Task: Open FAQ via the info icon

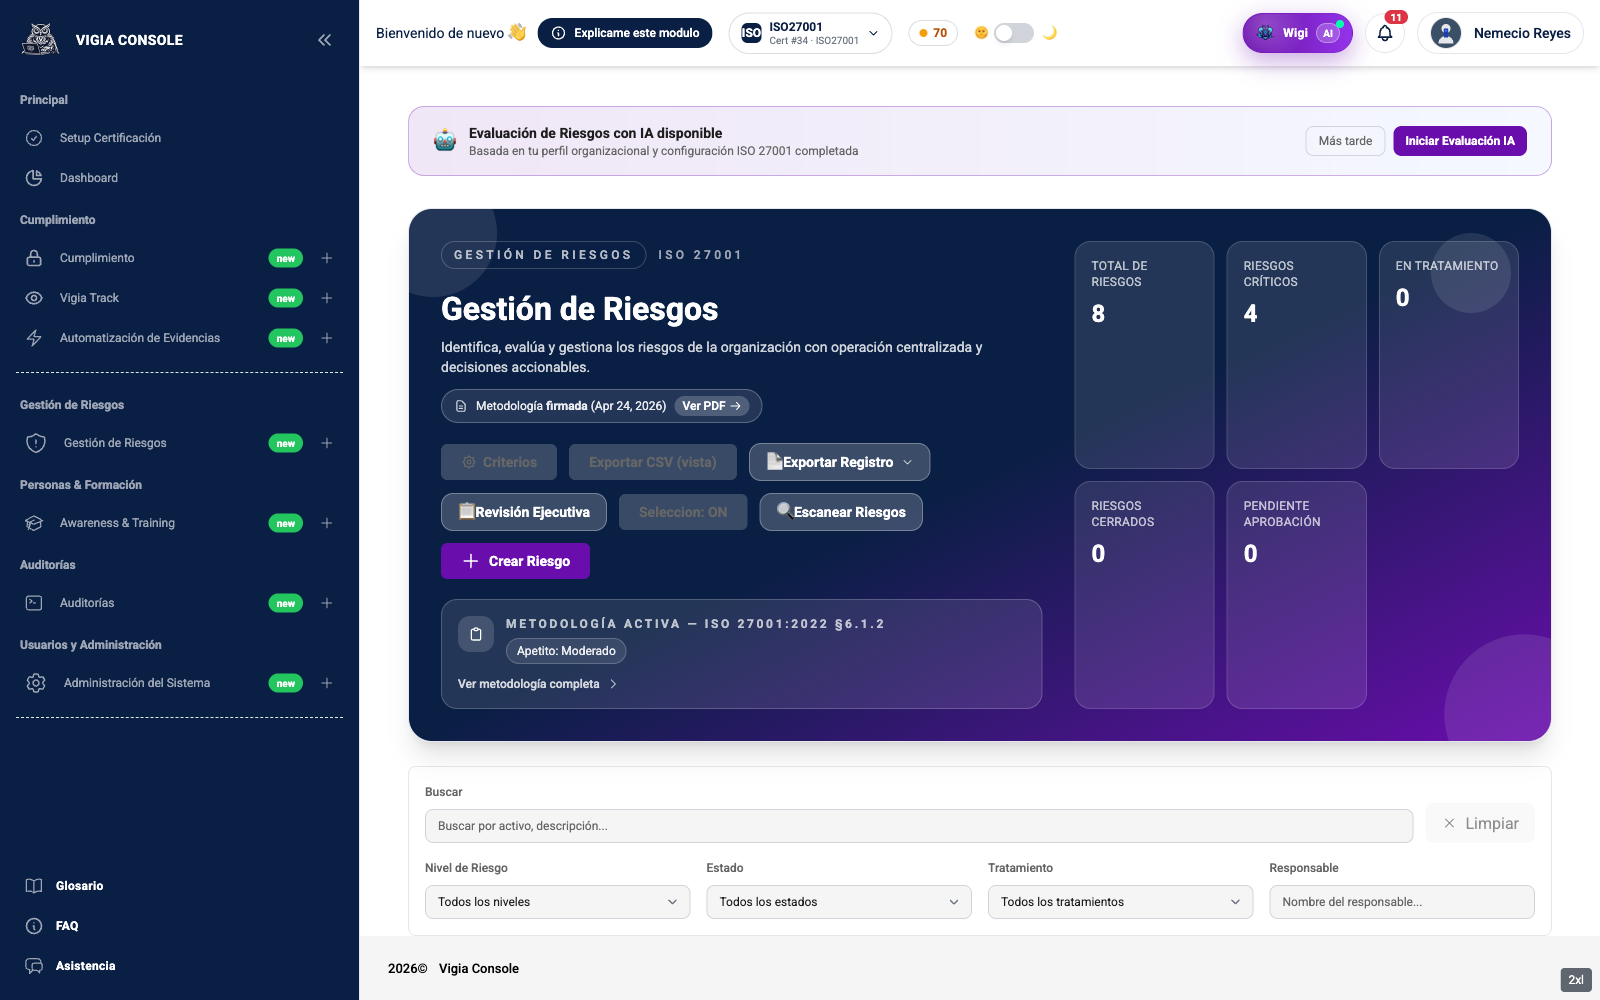Action: click(x=34, y=926)
